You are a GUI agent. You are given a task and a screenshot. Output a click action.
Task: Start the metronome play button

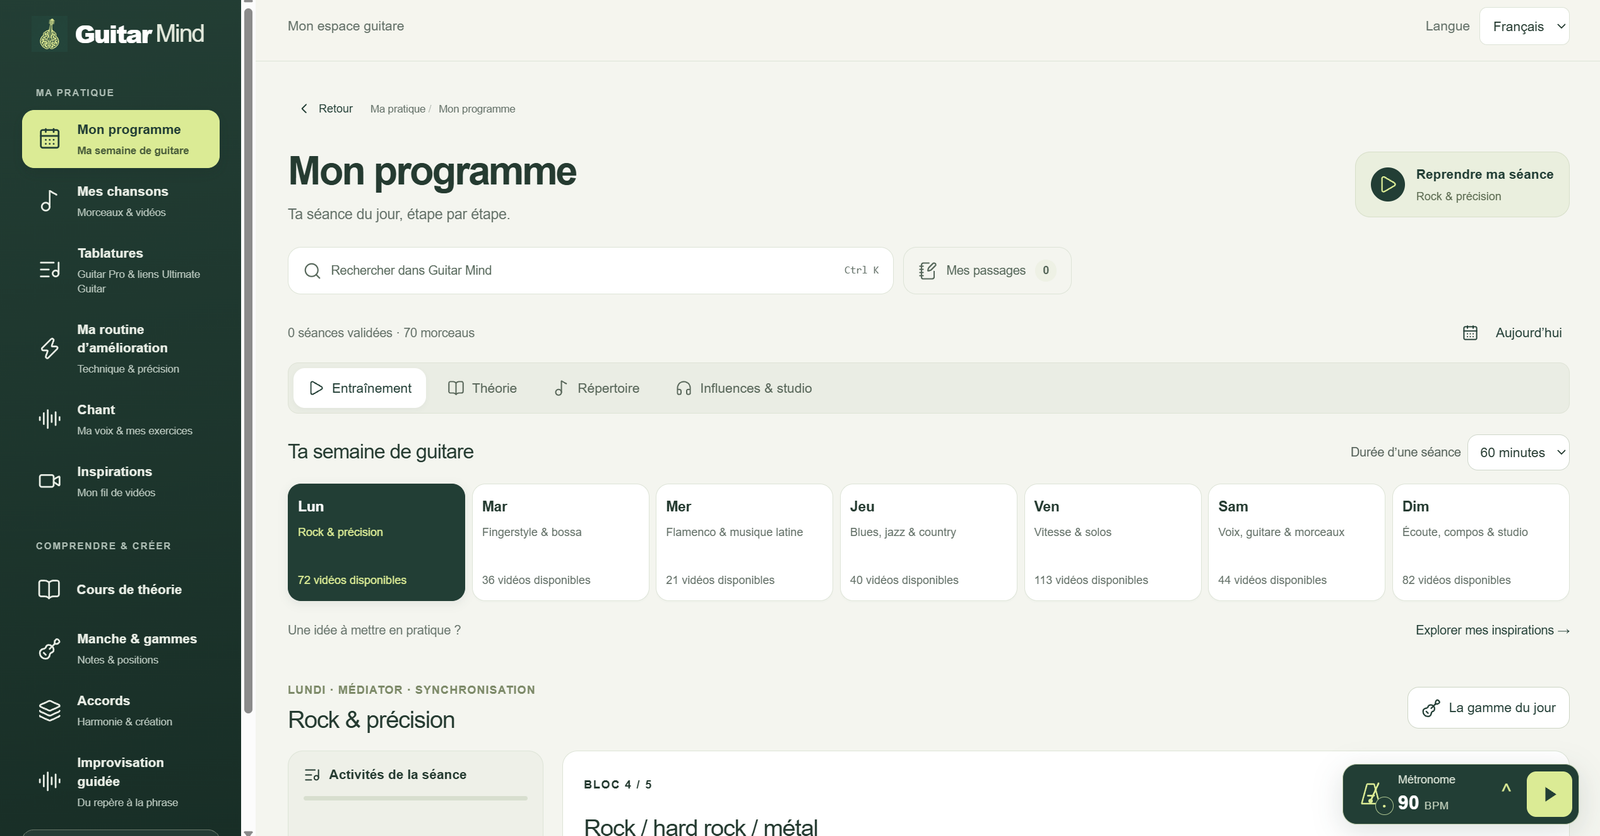(x=1548, y=795)
